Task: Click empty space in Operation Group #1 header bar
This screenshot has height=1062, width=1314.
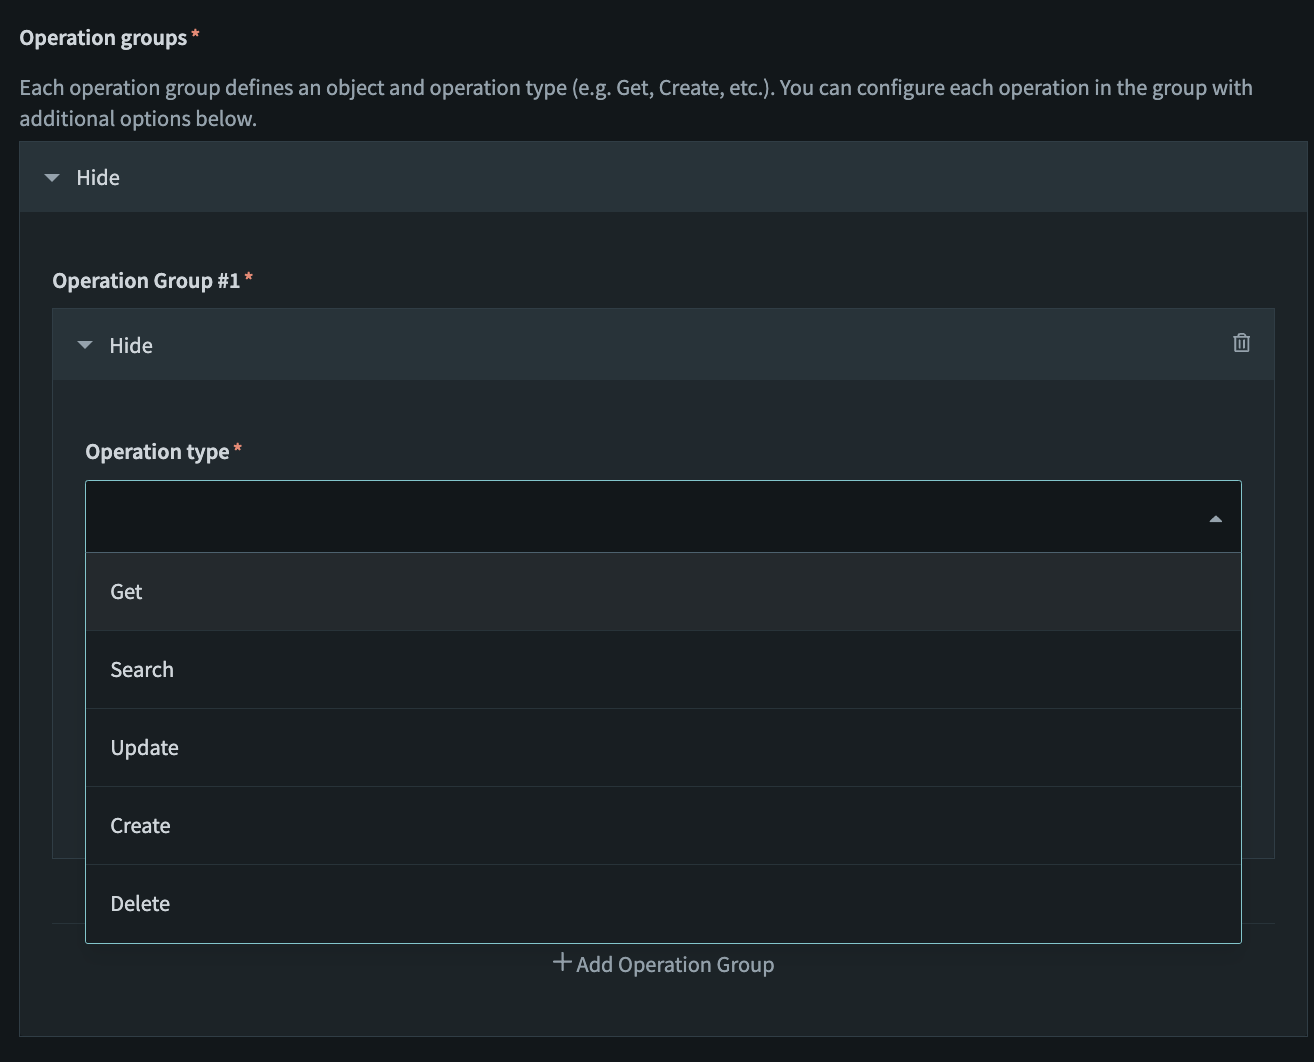Action: tap(680, 345)
